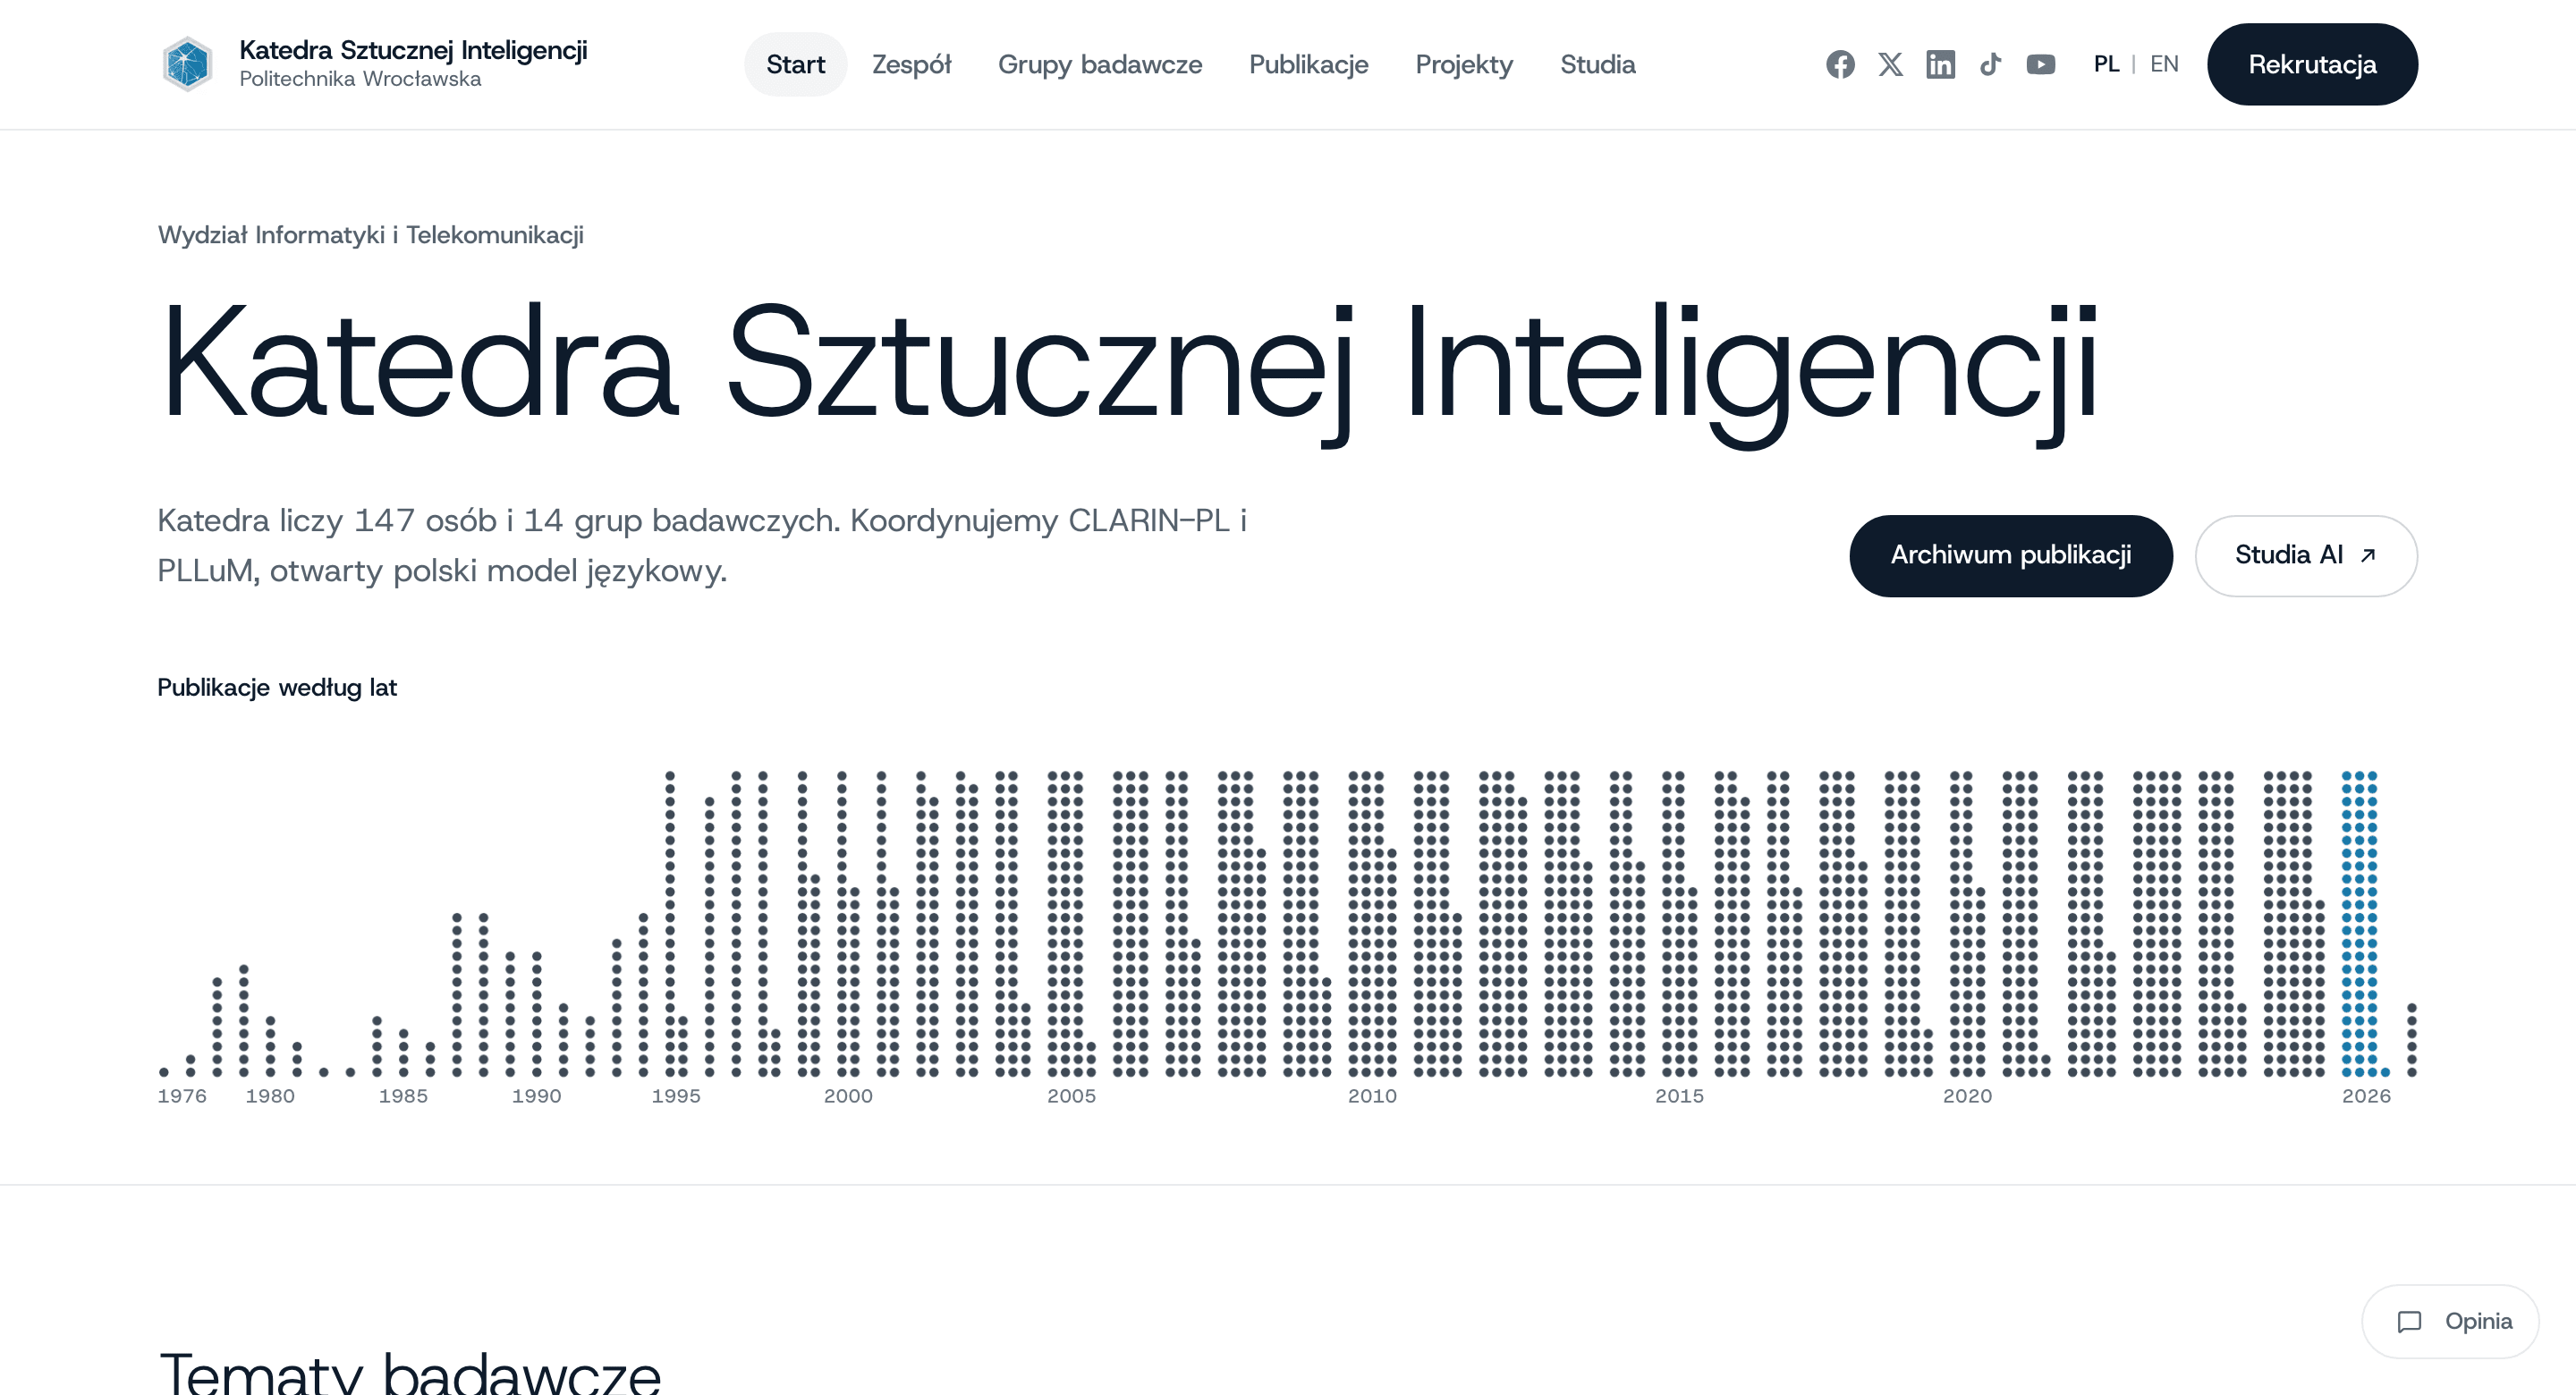Screen dimensions: 2576x1395
Task: Switch language to PL
Action: point(2106,64)
